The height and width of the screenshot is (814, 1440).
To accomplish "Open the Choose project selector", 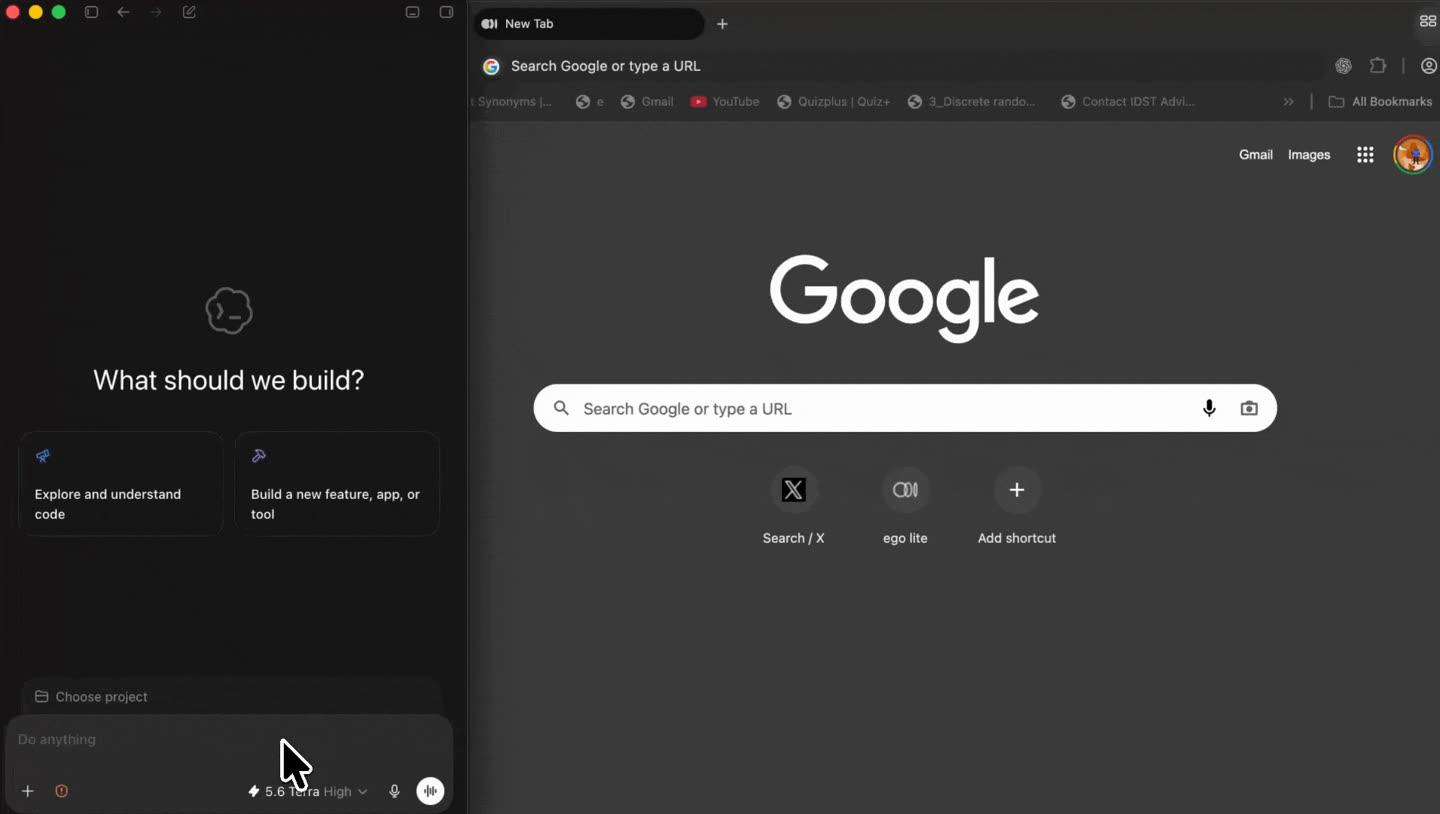I will [91, 697].
